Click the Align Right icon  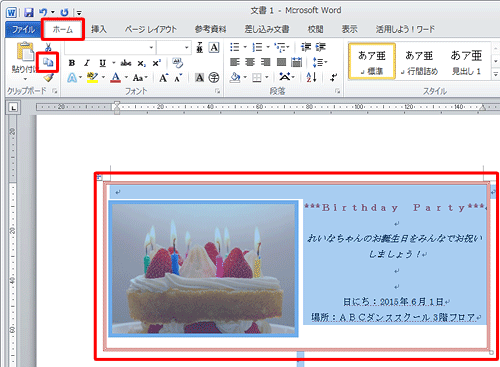tap(266, 62)
